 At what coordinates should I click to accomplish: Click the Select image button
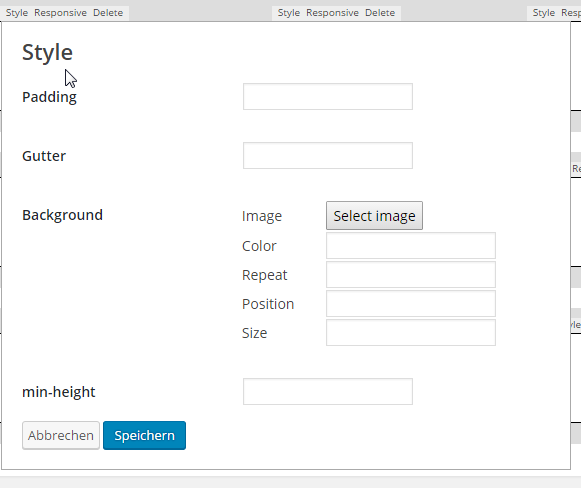click(374, 216)
